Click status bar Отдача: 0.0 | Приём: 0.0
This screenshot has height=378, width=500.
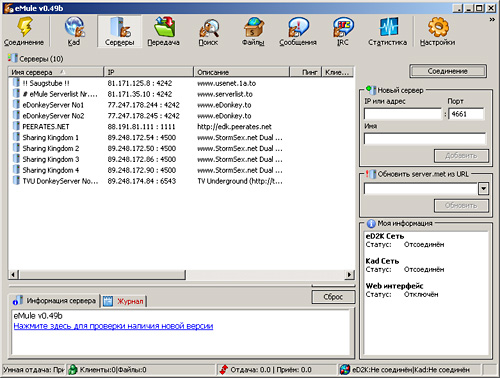point(271,370)
